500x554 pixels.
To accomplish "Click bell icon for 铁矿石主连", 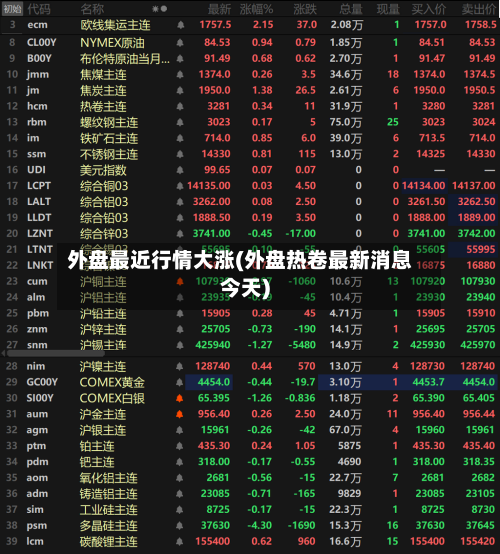I will (x=180, y=138).
